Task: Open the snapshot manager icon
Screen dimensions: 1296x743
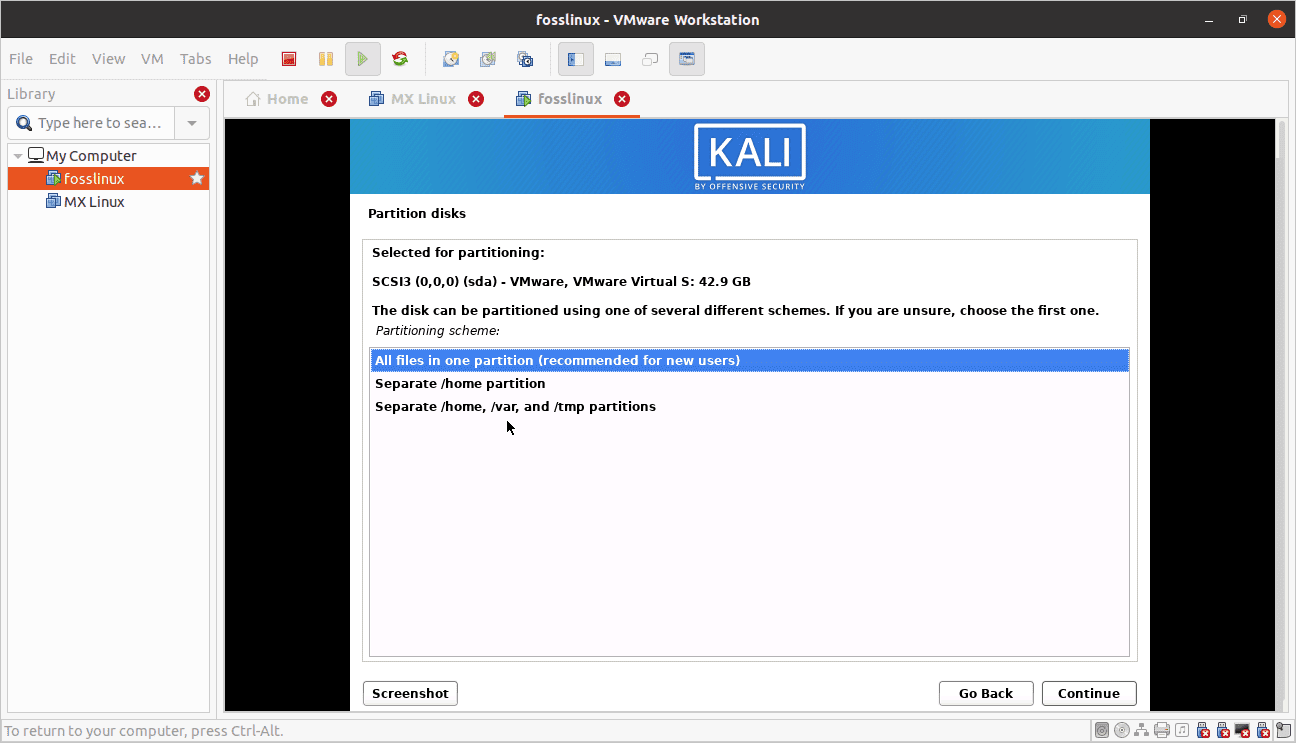Action: (525, 59)
